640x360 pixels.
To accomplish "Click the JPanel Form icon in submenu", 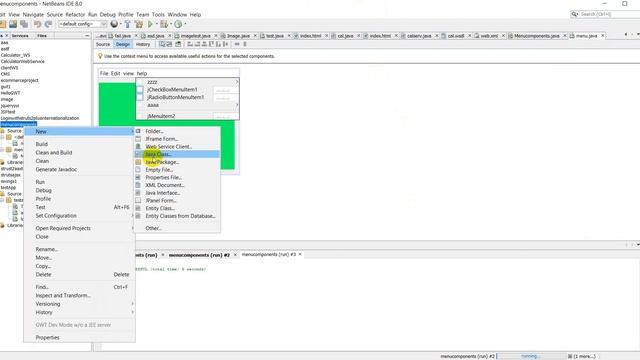I will coord(138,200).
